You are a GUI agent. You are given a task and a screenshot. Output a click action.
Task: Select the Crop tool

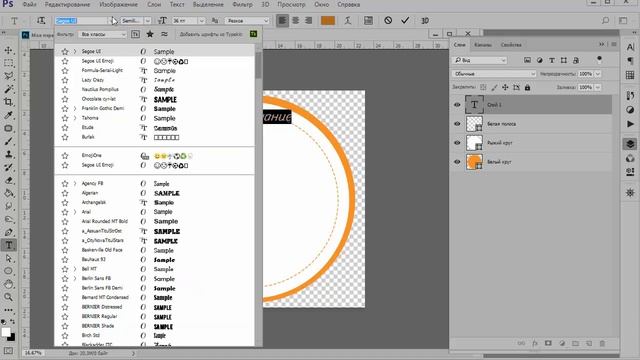pos(8,102)
